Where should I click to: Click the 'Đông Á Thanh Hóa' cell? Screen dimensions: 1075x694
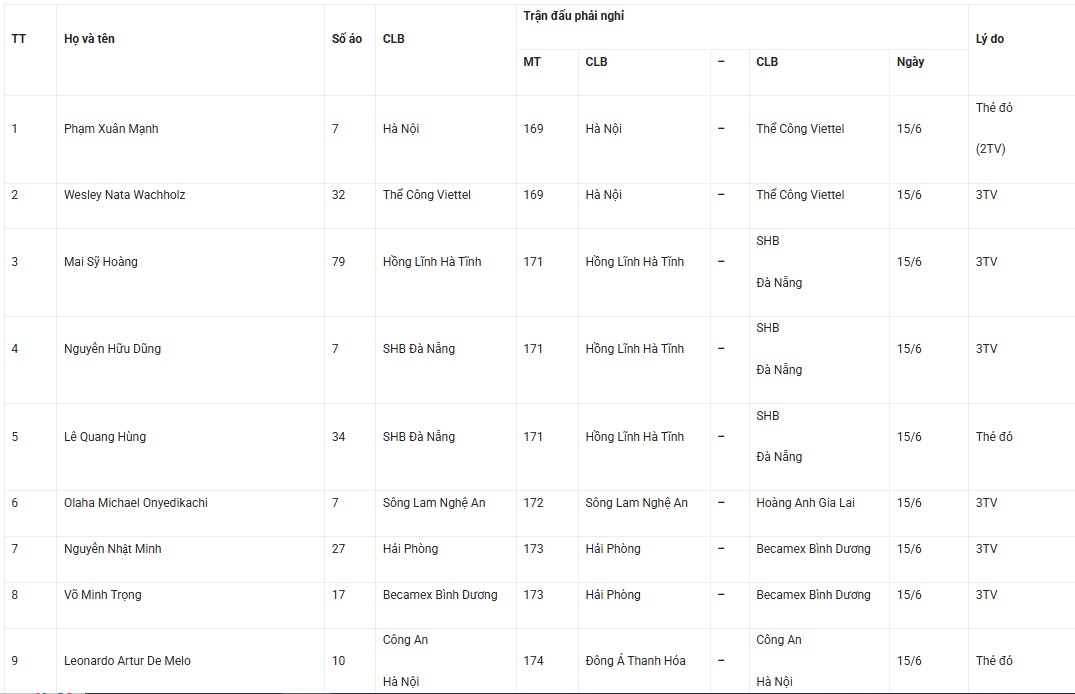pos(636,661)
